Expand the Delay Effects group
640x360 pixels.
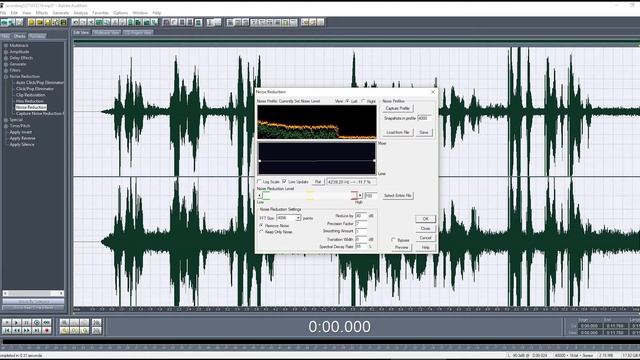tap(6, 58)
